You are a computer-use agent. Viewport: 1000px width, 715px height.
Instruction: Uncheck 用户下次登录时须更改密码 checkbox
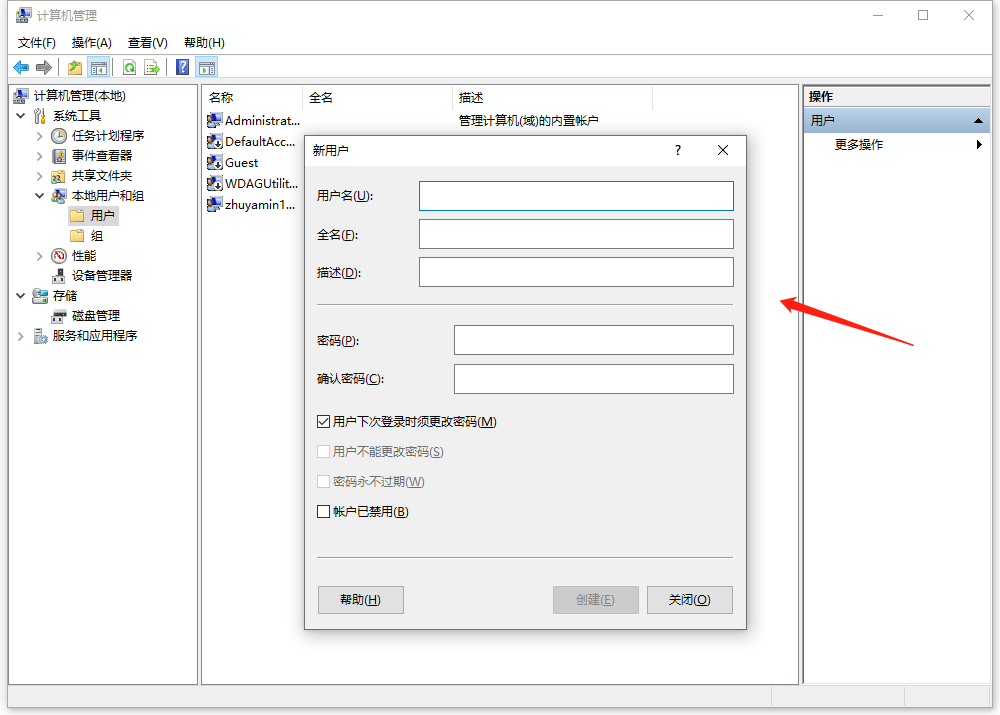(323, 422)
